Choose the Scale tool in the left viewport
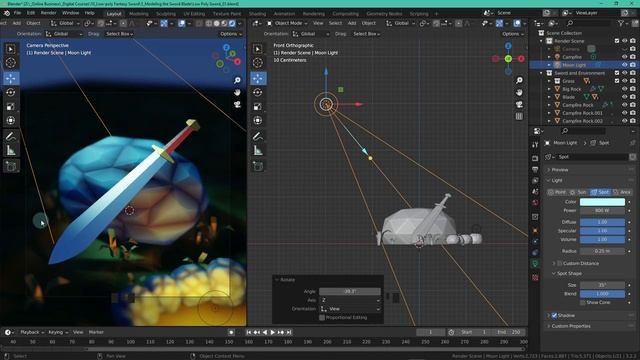The height and width of the screenshot is (360, 640). point(11,107)
